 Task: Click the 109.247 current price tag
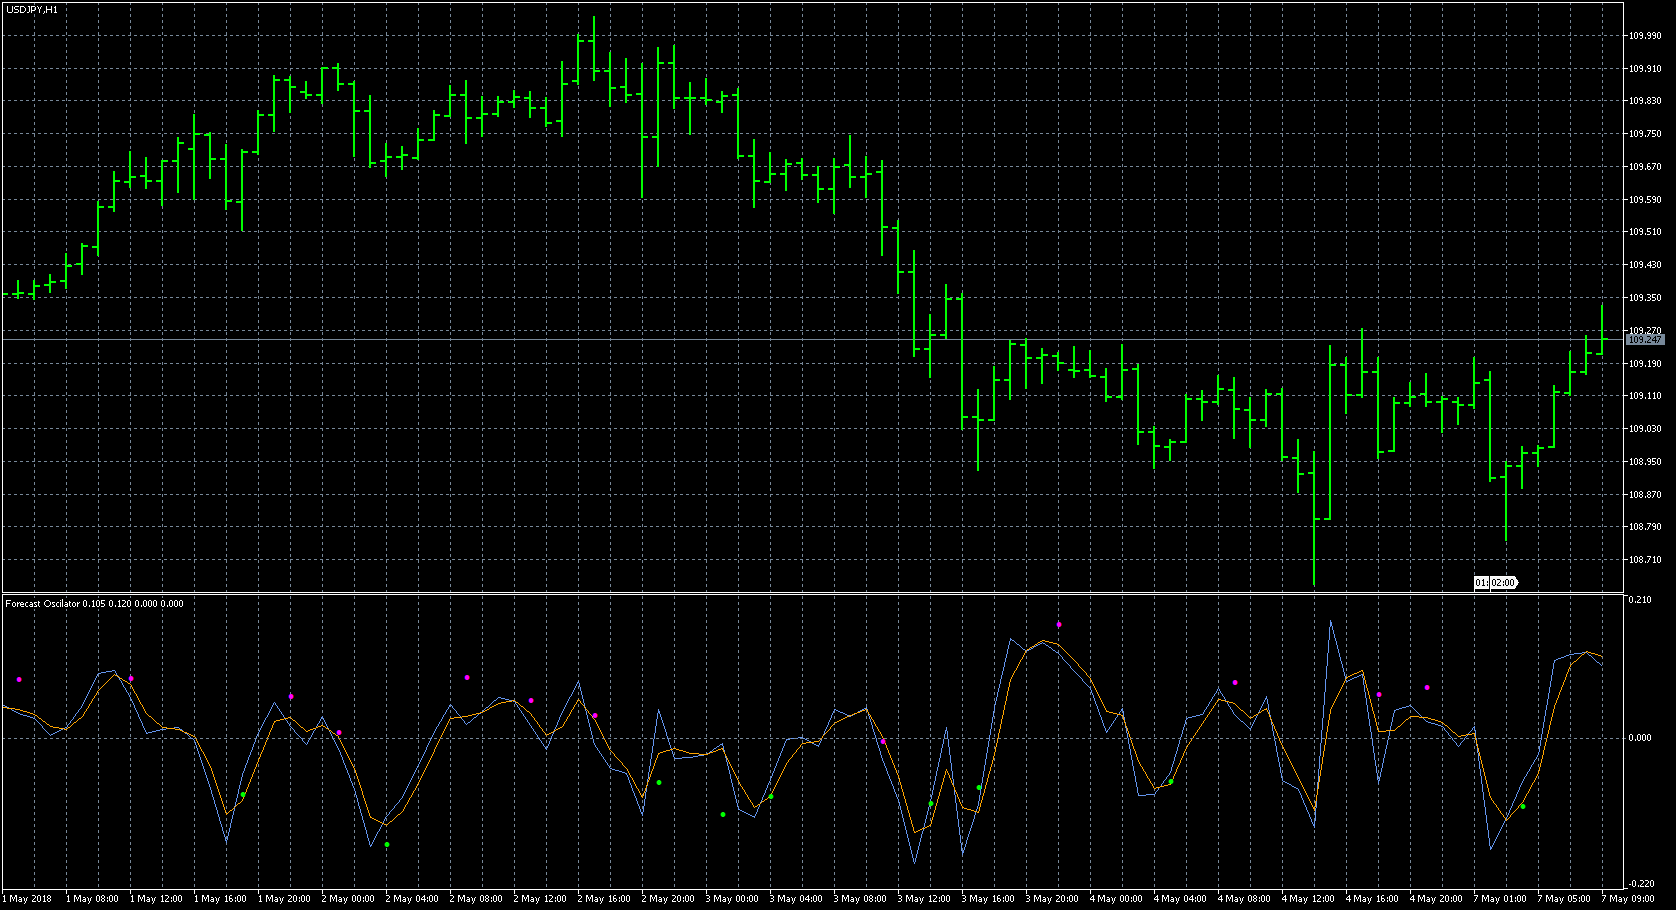coord(1644,340)
